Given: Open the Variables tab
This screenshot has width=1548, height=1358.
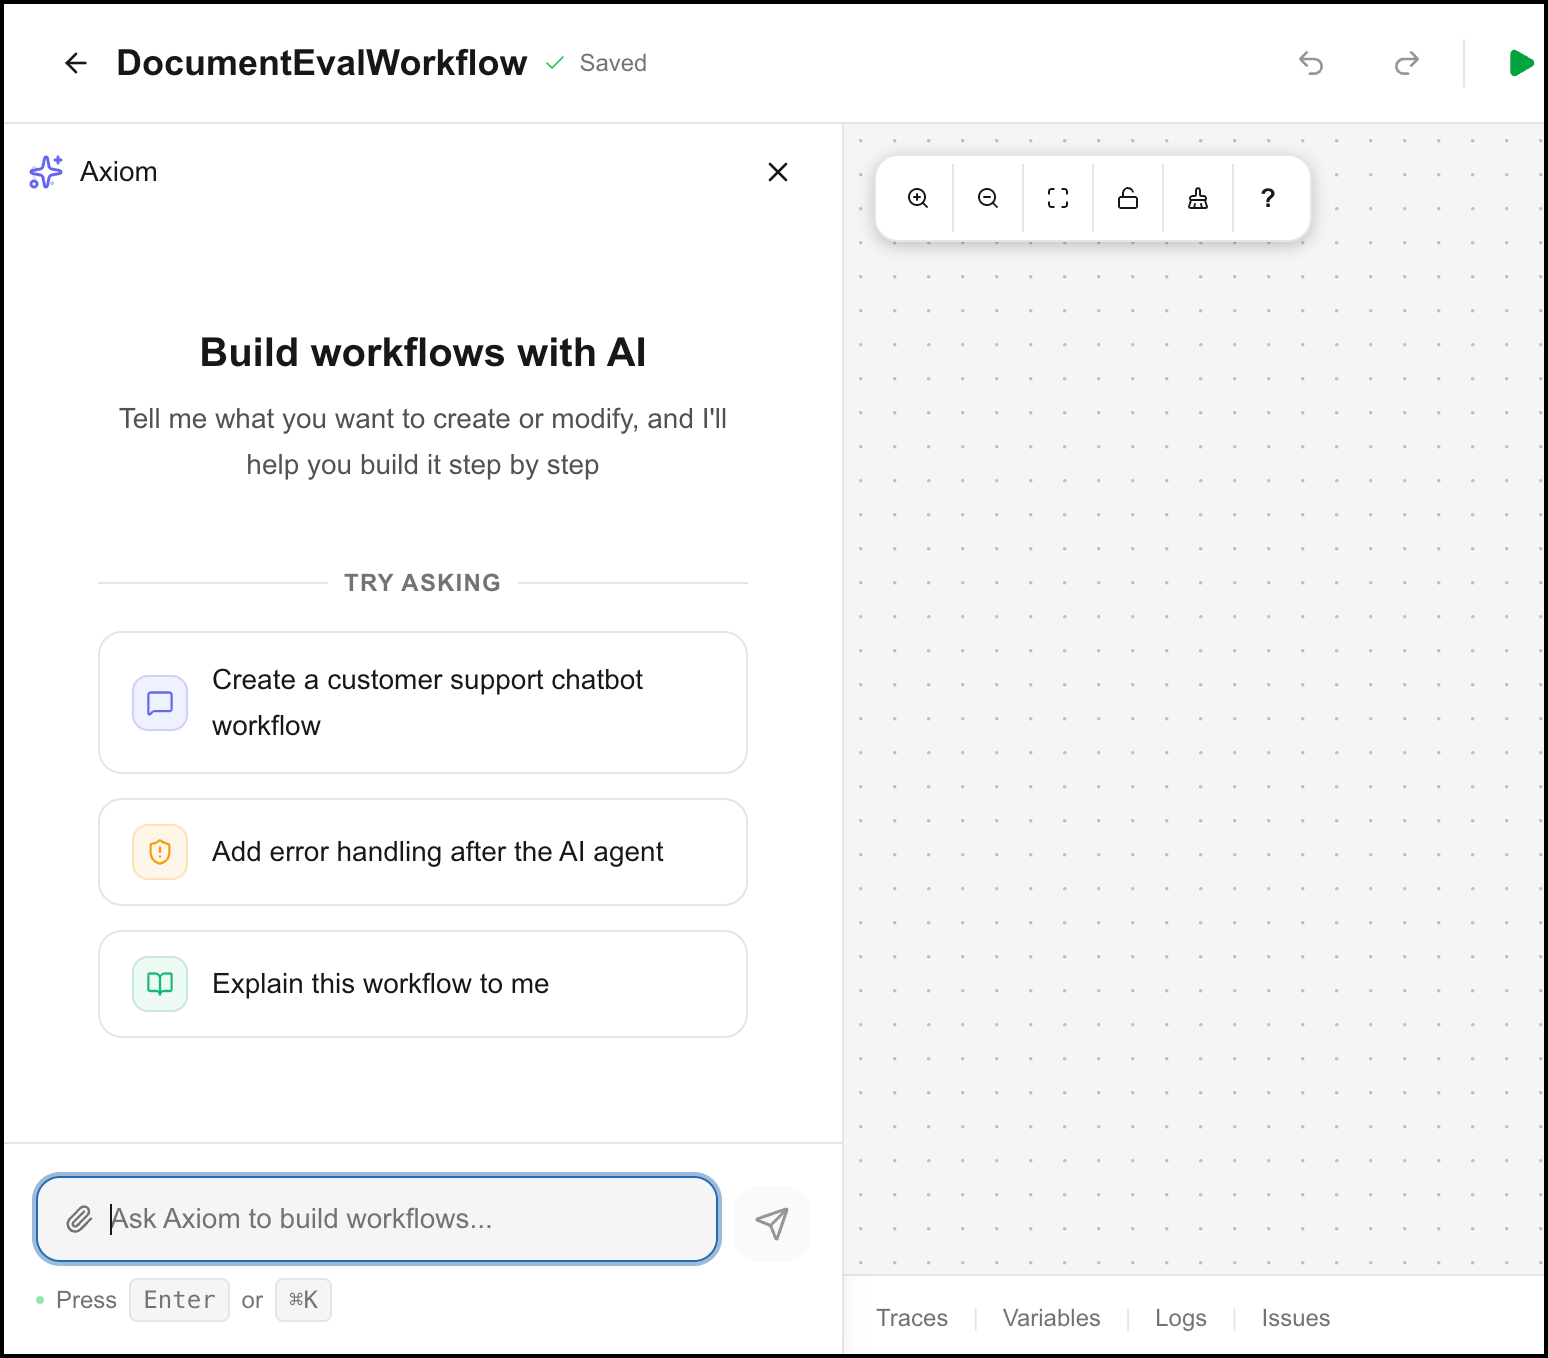Looking at the screenshot, I should click(1052, 1318).
